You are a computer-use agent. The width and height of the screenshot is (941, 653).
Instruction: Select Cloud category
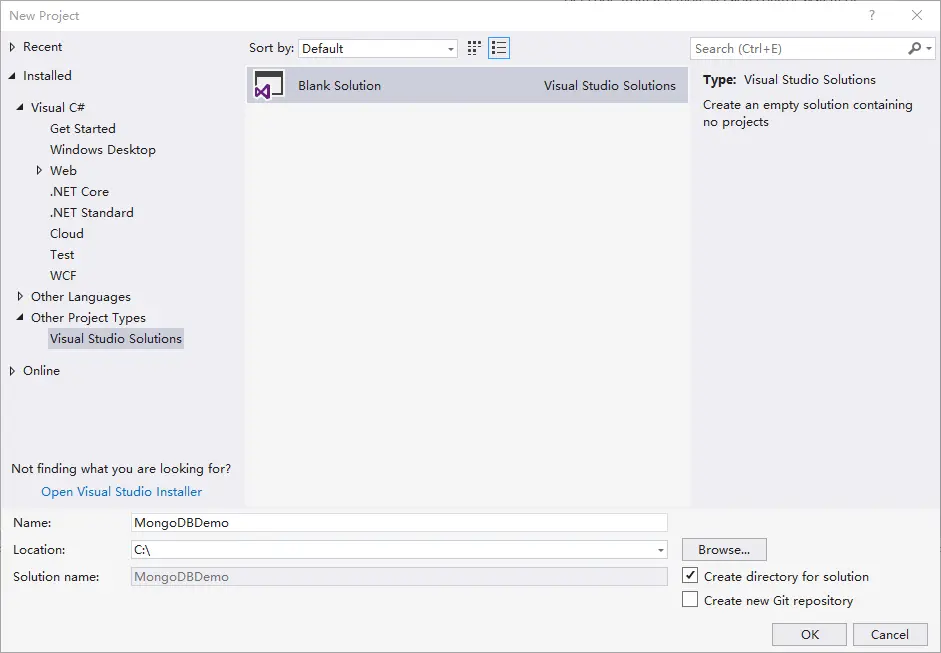(x=67, y=233)
